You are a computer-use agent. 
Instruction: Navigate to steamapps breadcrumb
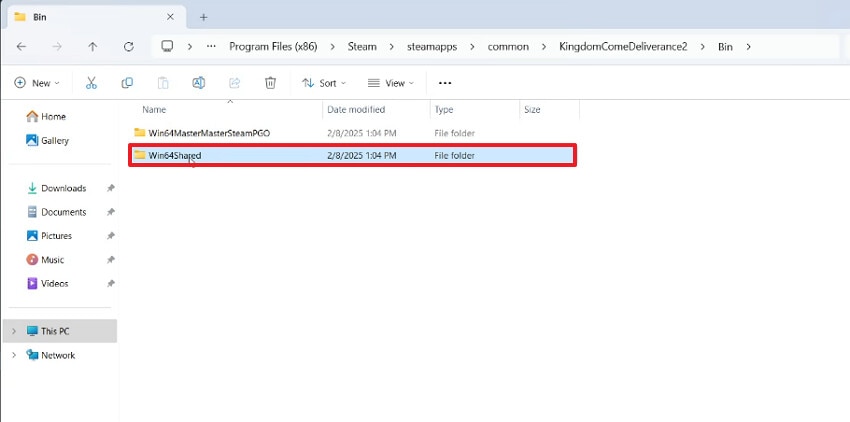tap(432, 47)
